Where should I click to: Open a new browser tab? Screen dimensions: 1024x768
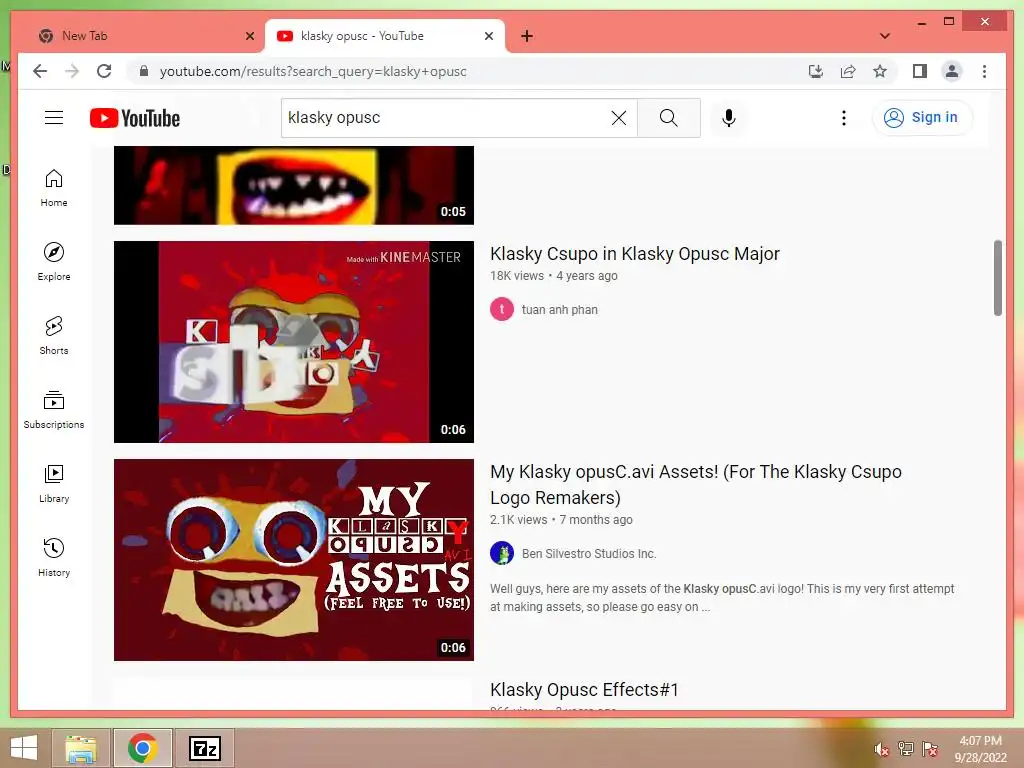point(527,36)
